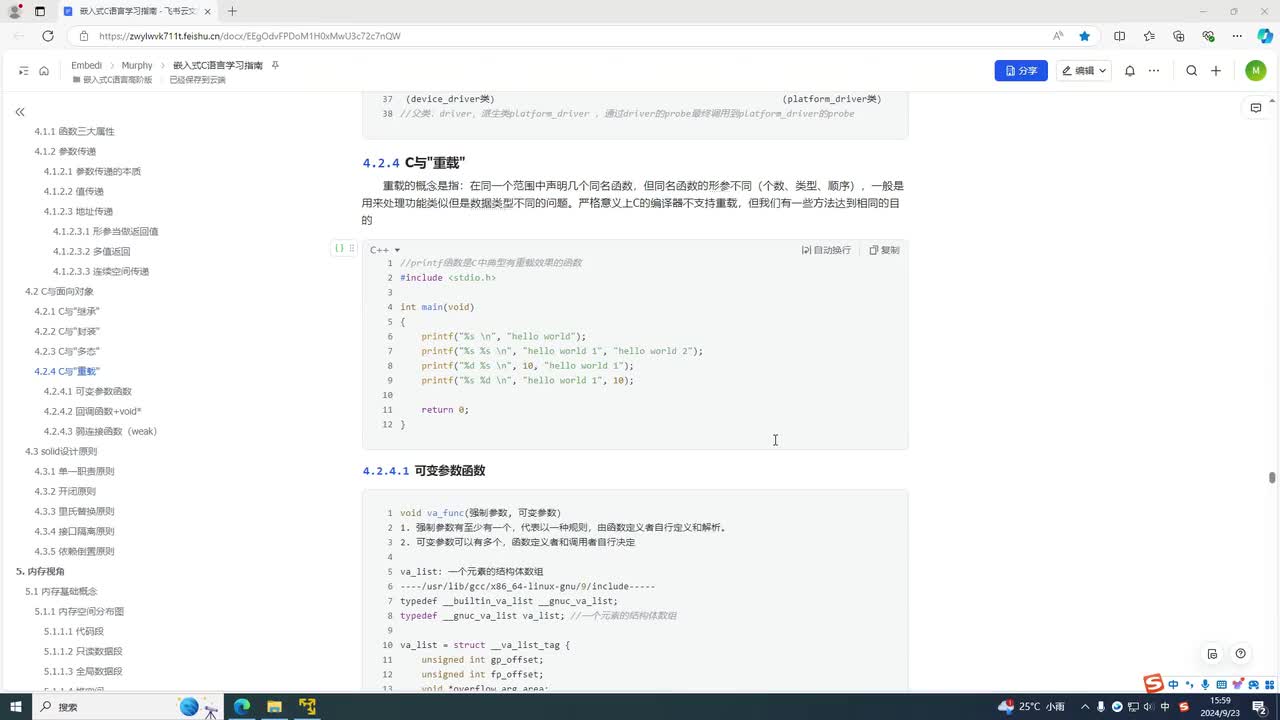The image size is (1280, 720).
Task: Open the browser favorites list icon
Action: (x=1149, y=36)
